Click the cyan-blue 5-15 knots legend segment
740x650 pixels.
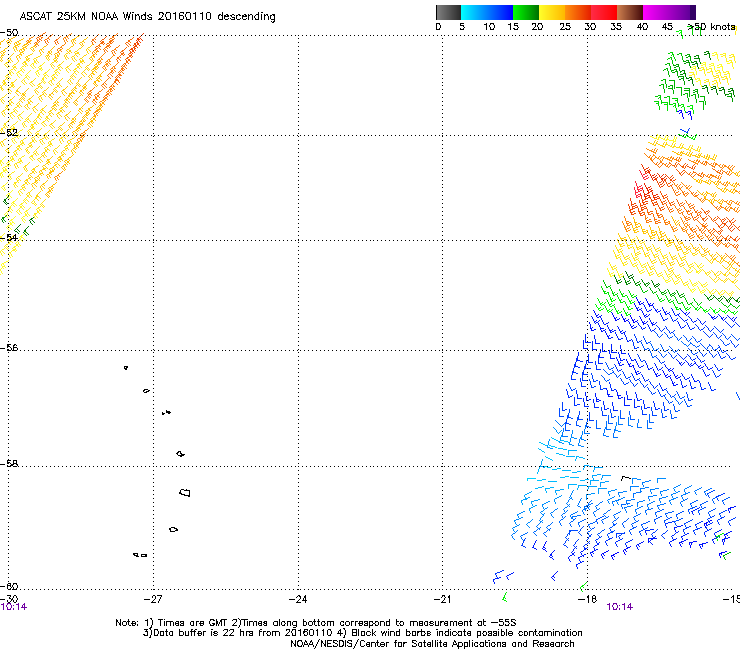[487, 12]
